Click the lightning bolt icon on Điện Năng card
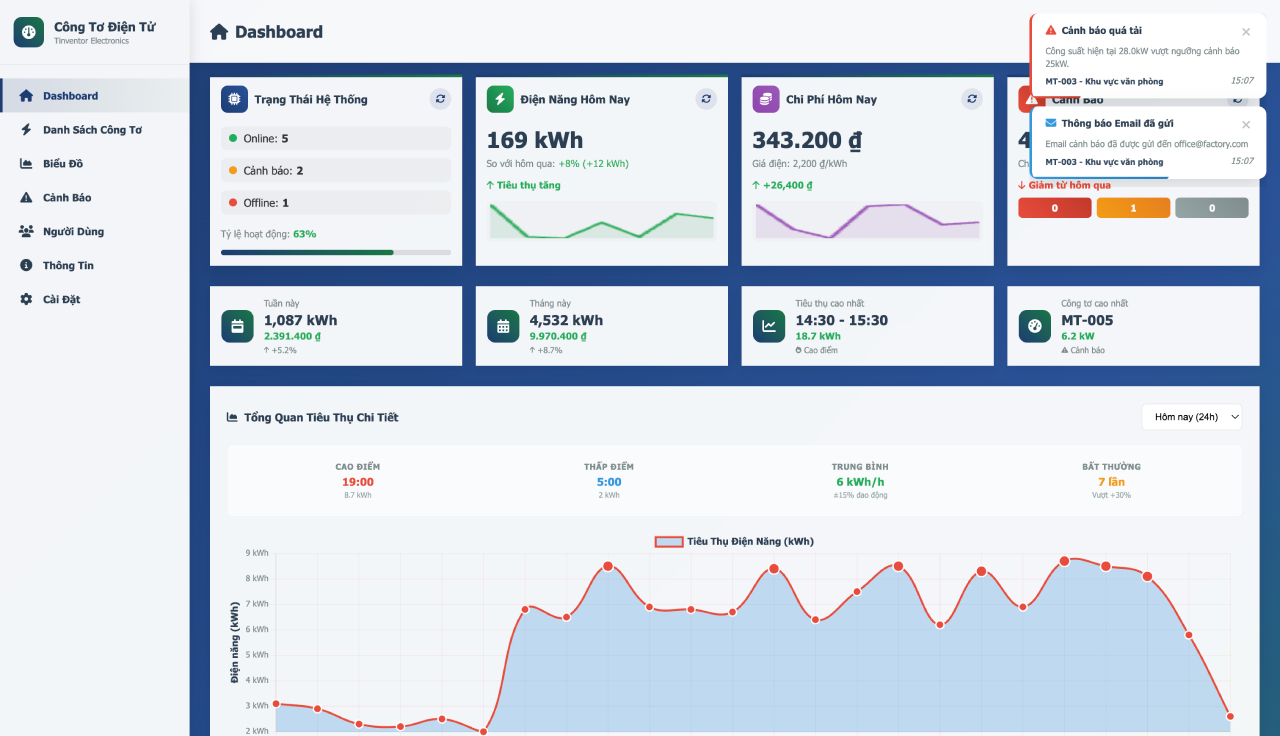This screenshot has height=736, width=1280. [500, 99]
